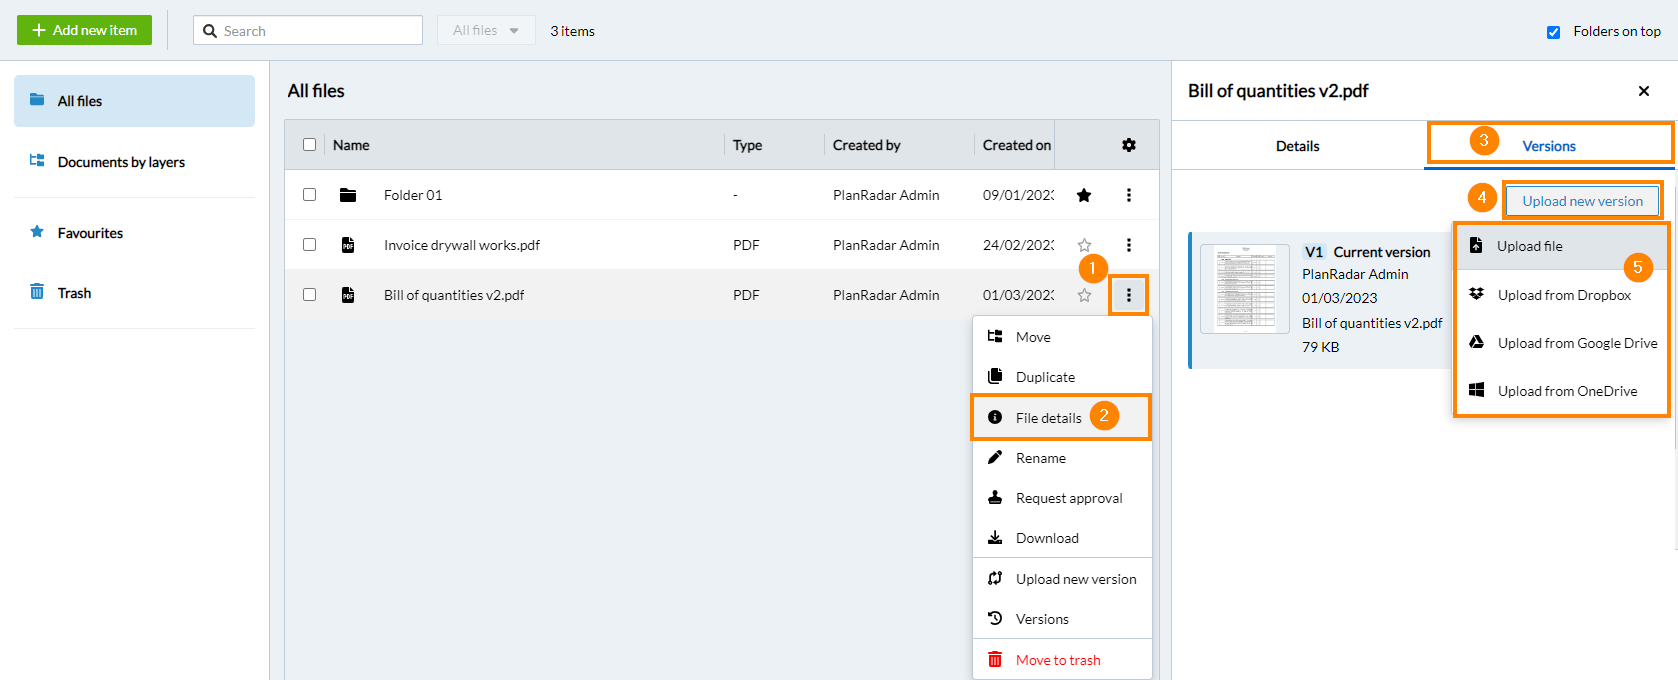Expand the All files filter dropdown
Image resolution: width=1678 pixels, height=680 pixels.
pyautogui.click(x=486, y=31)
